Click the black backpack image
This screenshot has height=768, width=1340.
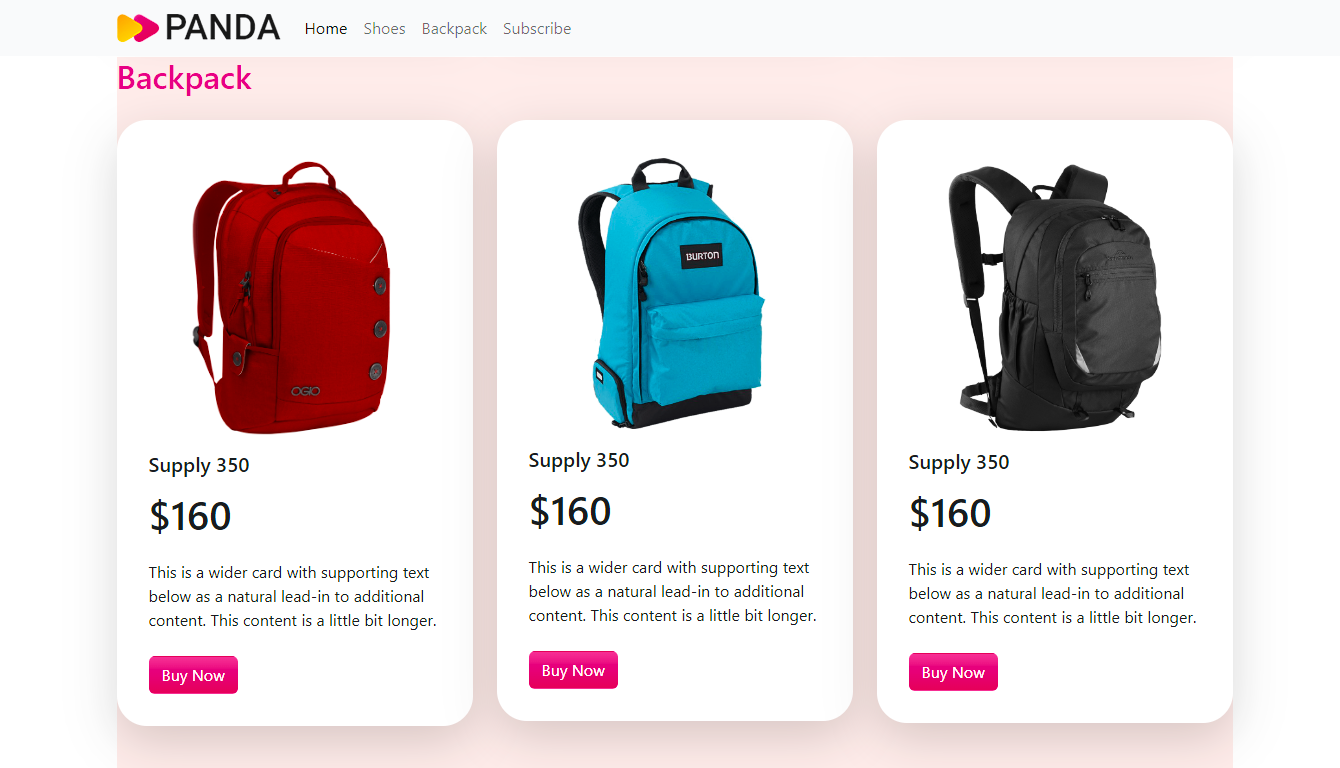click(1056, 297)
